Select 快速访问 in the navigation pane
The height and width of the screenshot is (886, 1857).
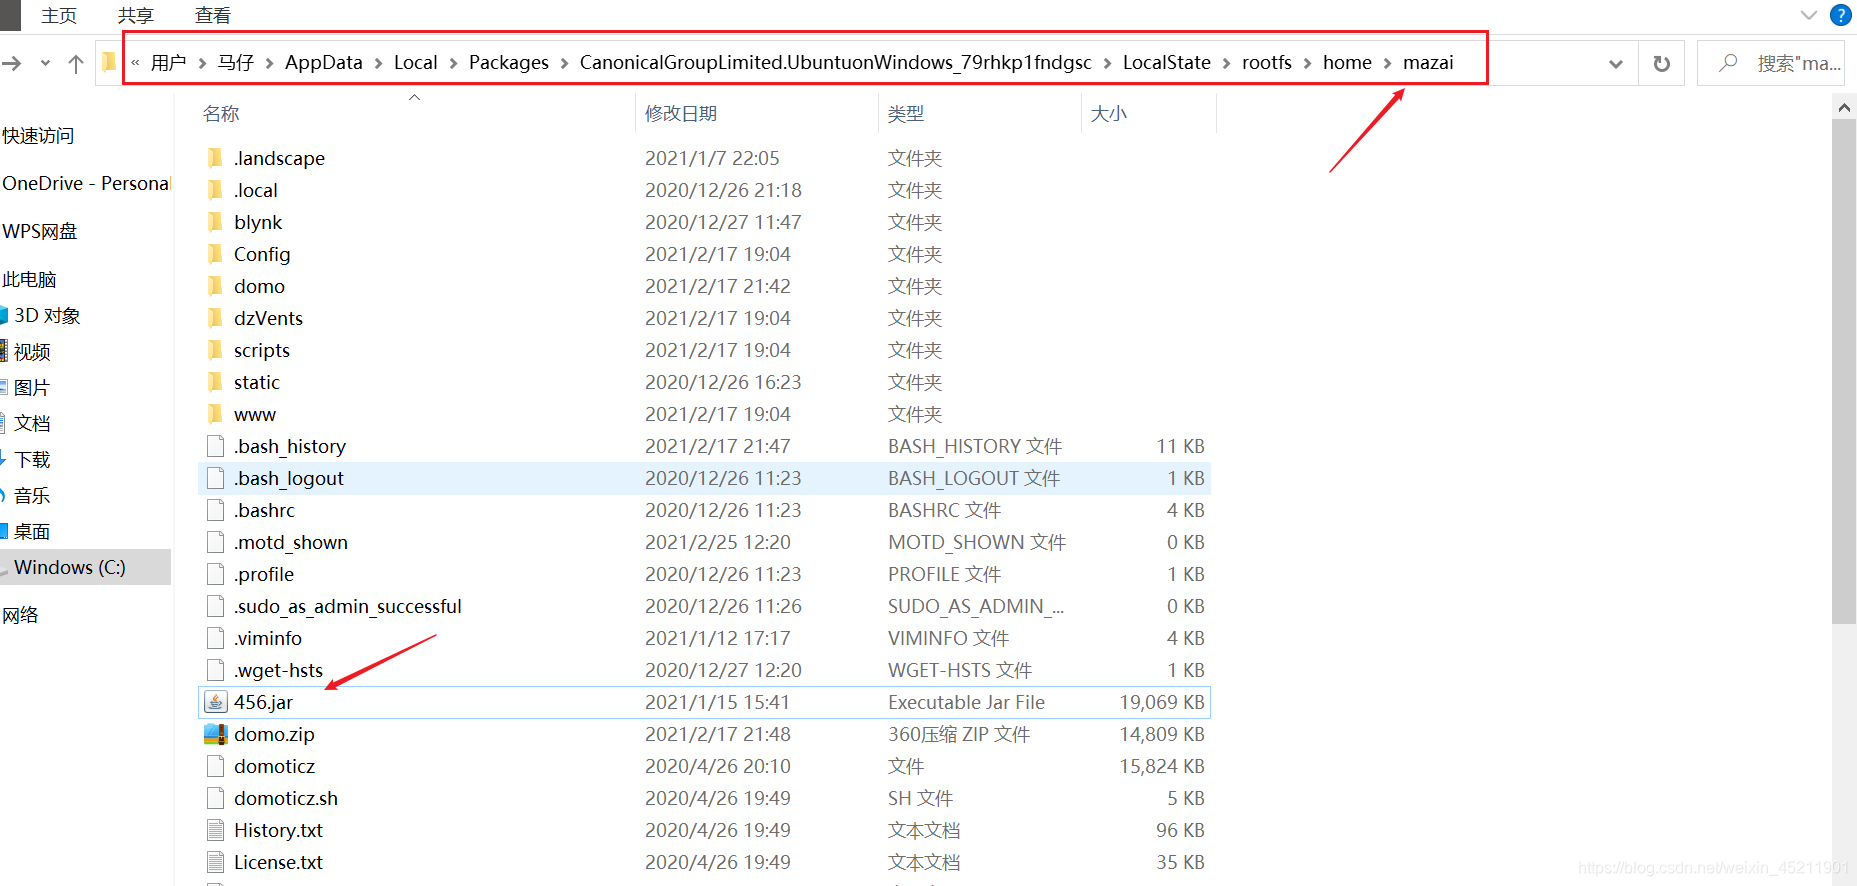pyautogui.click(x=38, y=136)
